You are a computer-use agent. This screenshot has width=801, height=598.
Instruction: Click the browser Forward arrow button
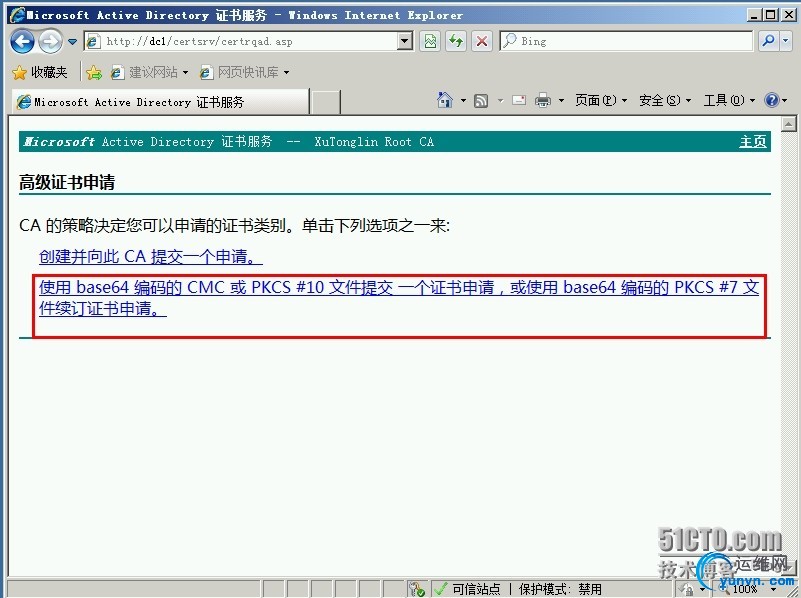coord(50,41)
